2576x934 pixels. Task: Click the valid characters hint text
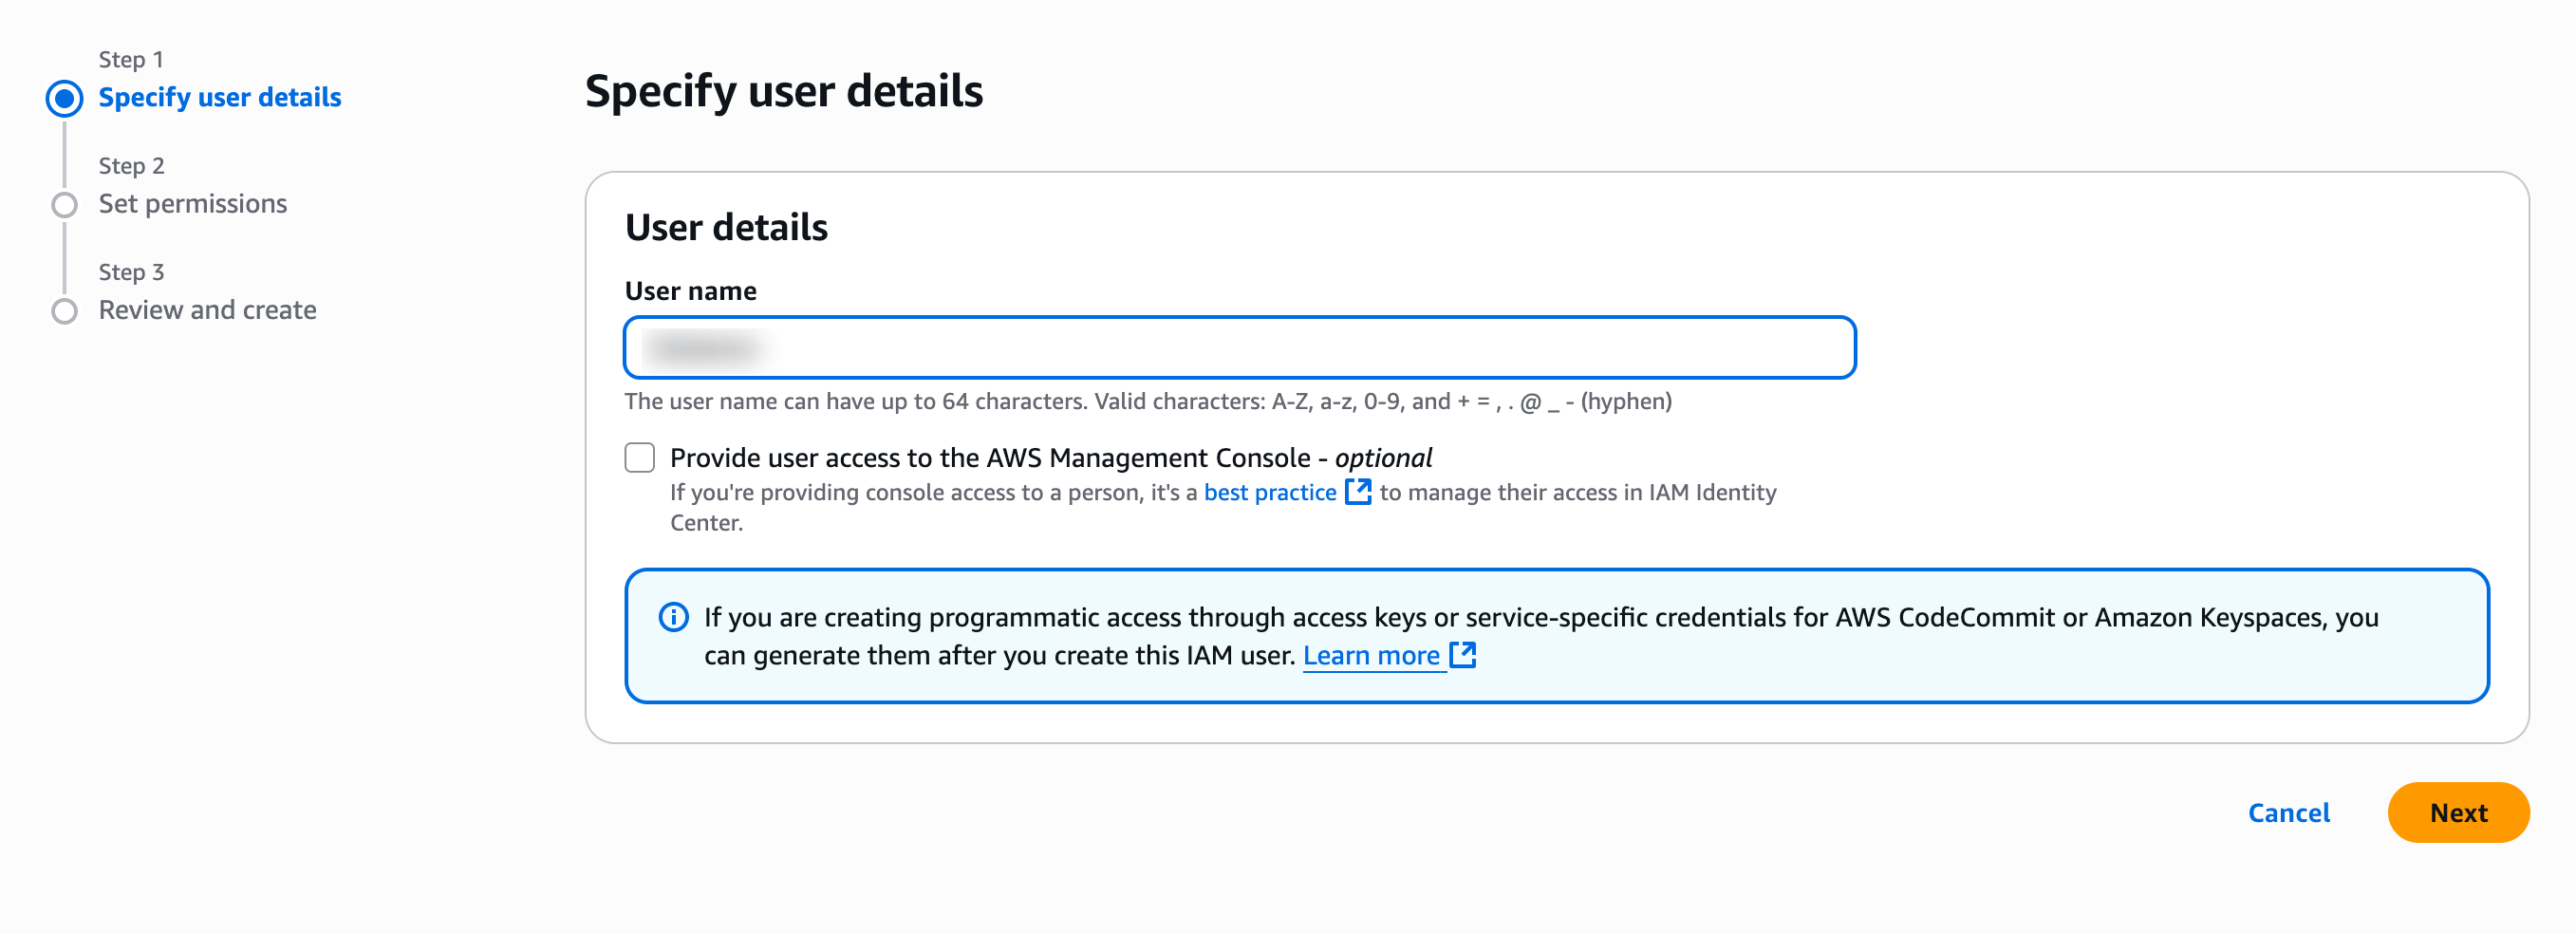point(1147,402)
